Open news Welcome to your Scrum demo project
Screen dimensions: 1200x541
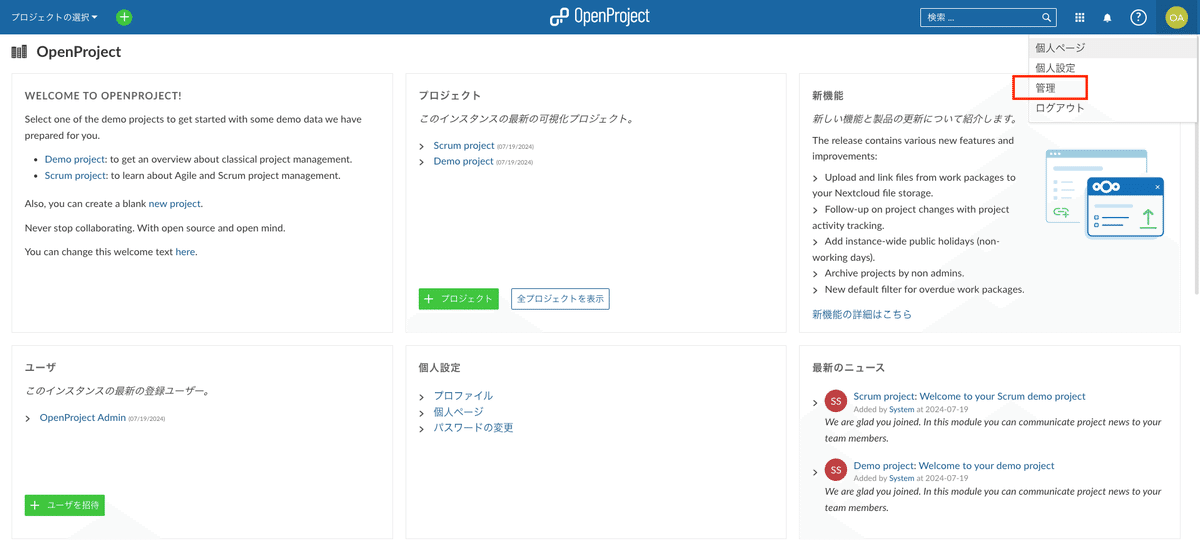(969, 396)
